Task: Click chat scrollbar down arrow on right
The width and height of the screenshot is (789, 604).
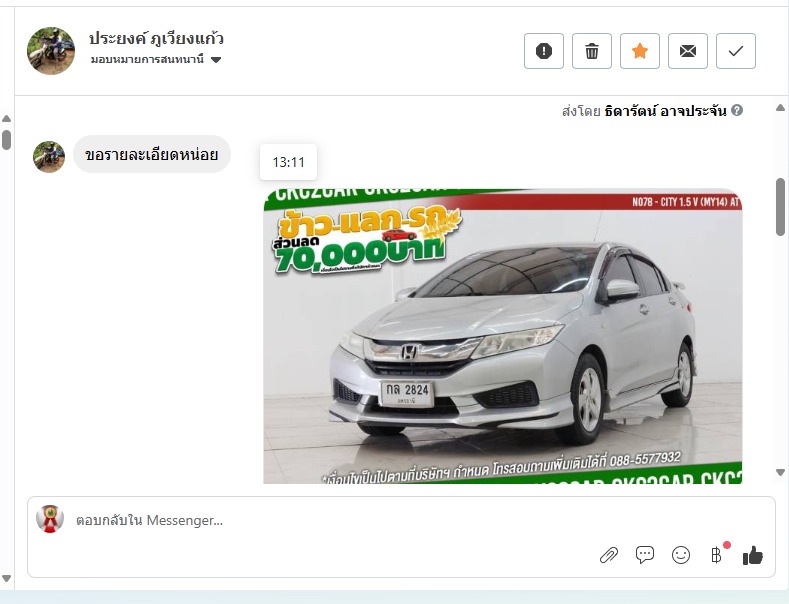Action: 780,472
